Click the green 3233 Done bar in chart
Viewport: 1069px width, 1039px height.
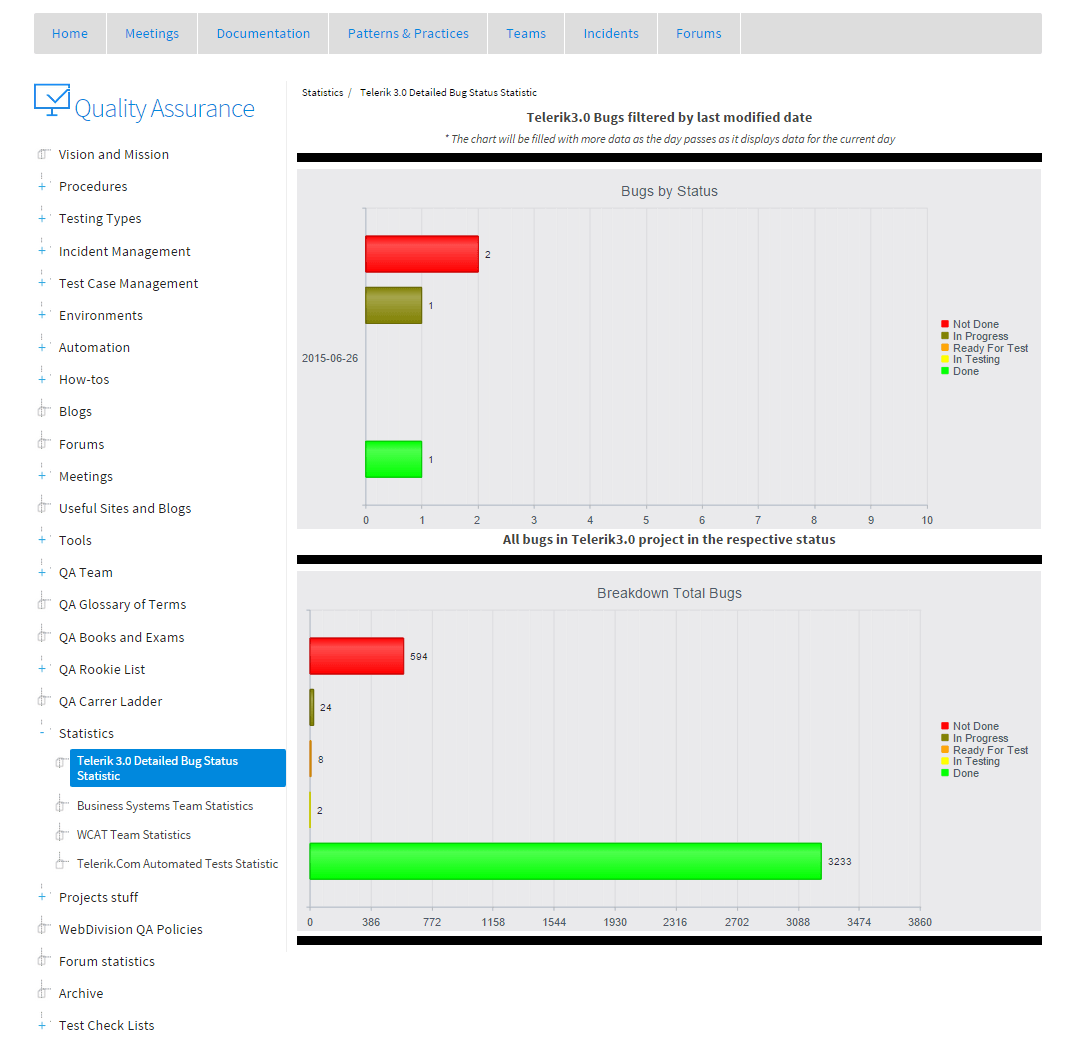pyautogui.click(x=565, y=861)
